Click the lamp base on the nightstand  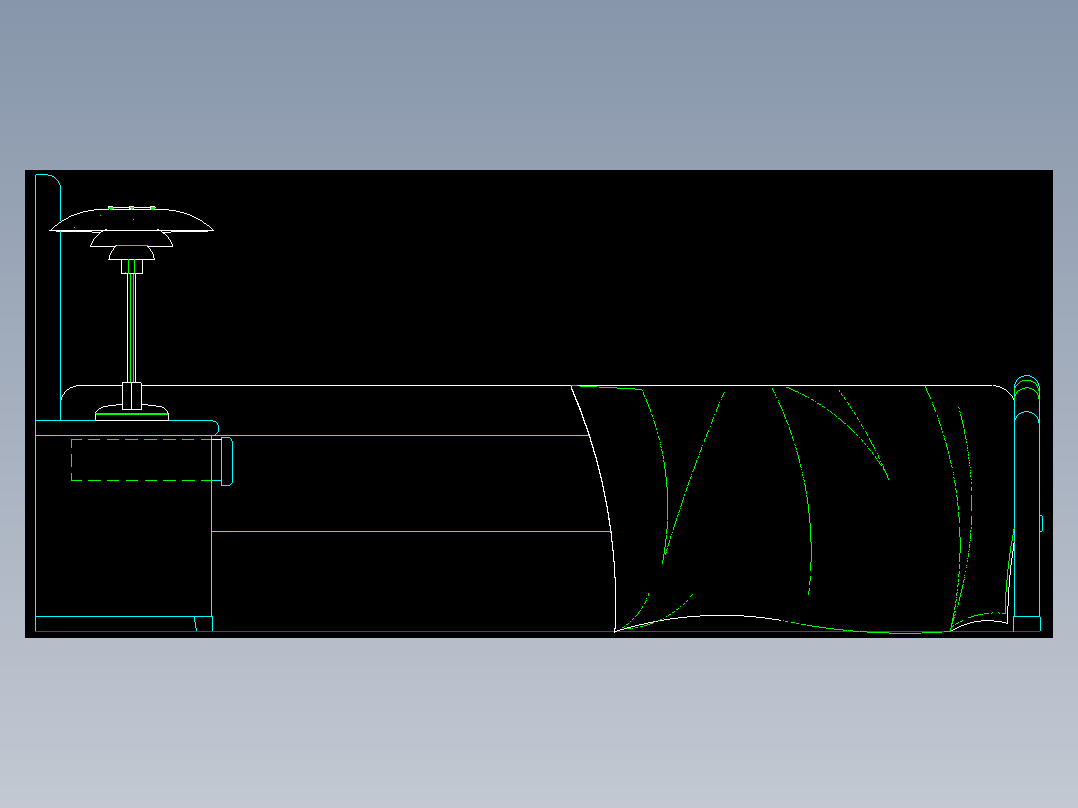[131, 411]
